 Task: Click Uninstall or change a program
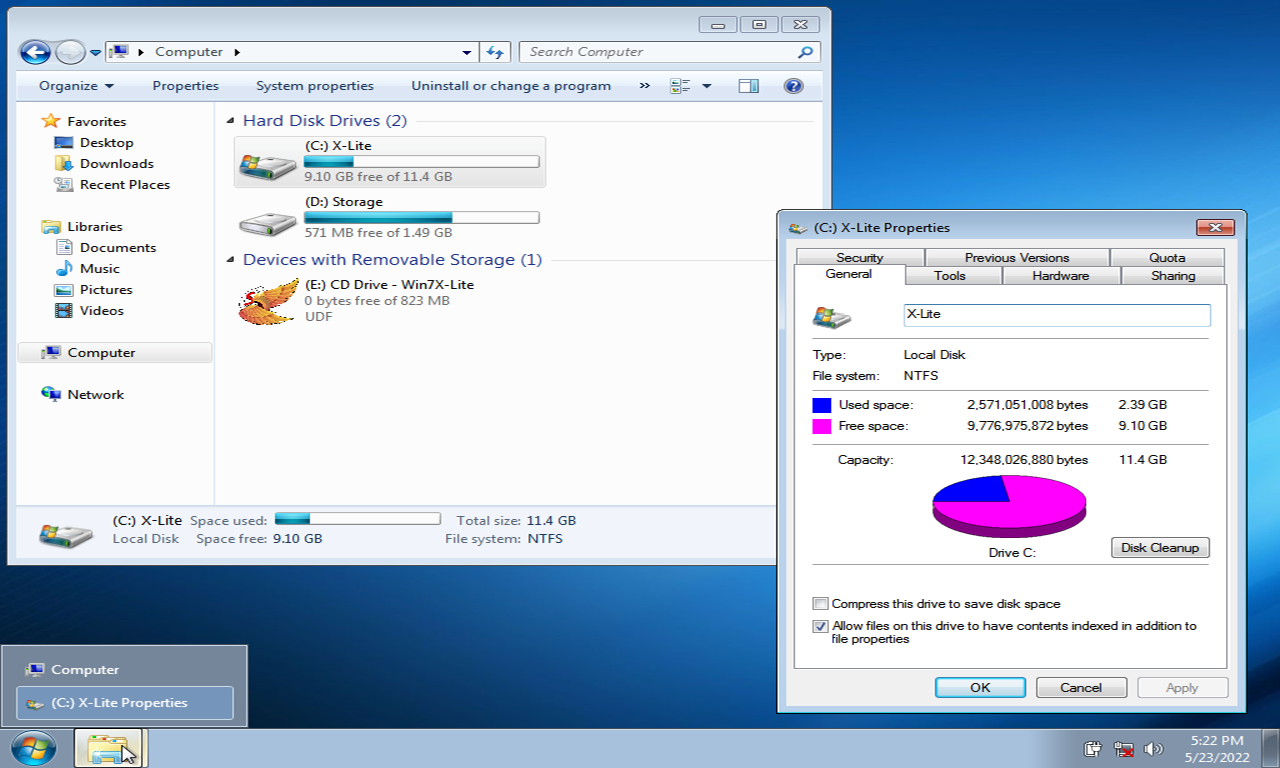[511, 86]
